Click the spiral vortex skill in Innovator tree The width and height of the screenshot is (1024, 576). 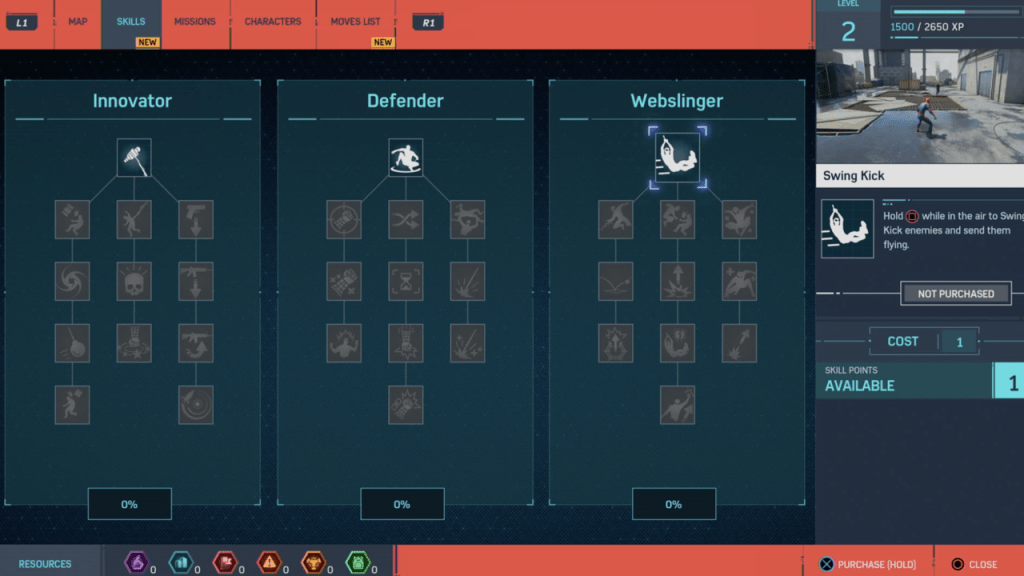coord(72,281)
